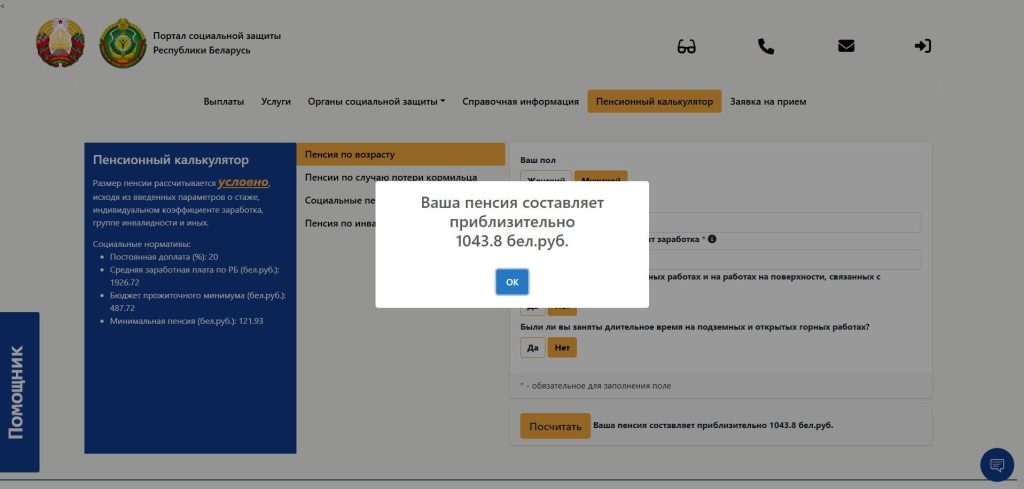Open "Заявка на прием" menu item

pos(768,101)
